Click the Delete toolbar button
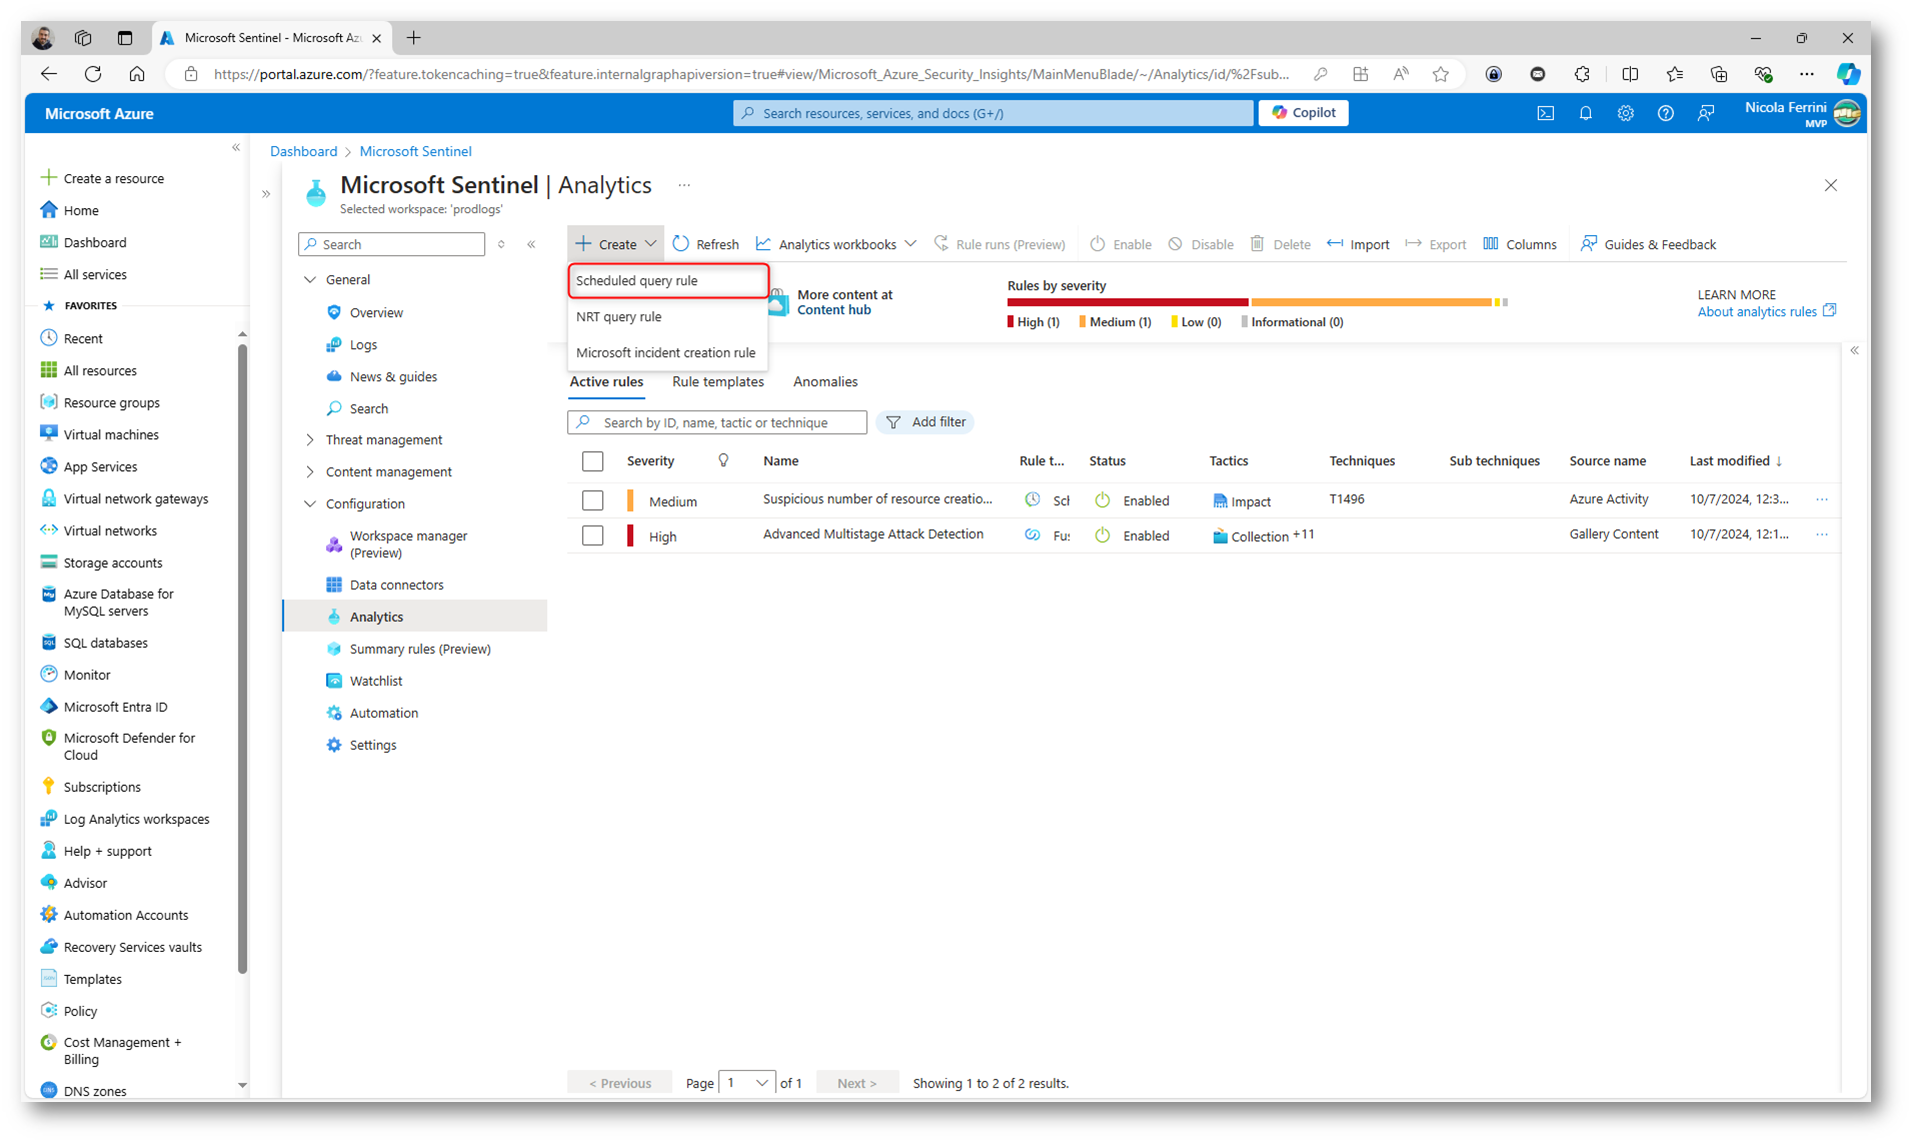Screen dimensions: 1913x1144 pos(1280,244)
